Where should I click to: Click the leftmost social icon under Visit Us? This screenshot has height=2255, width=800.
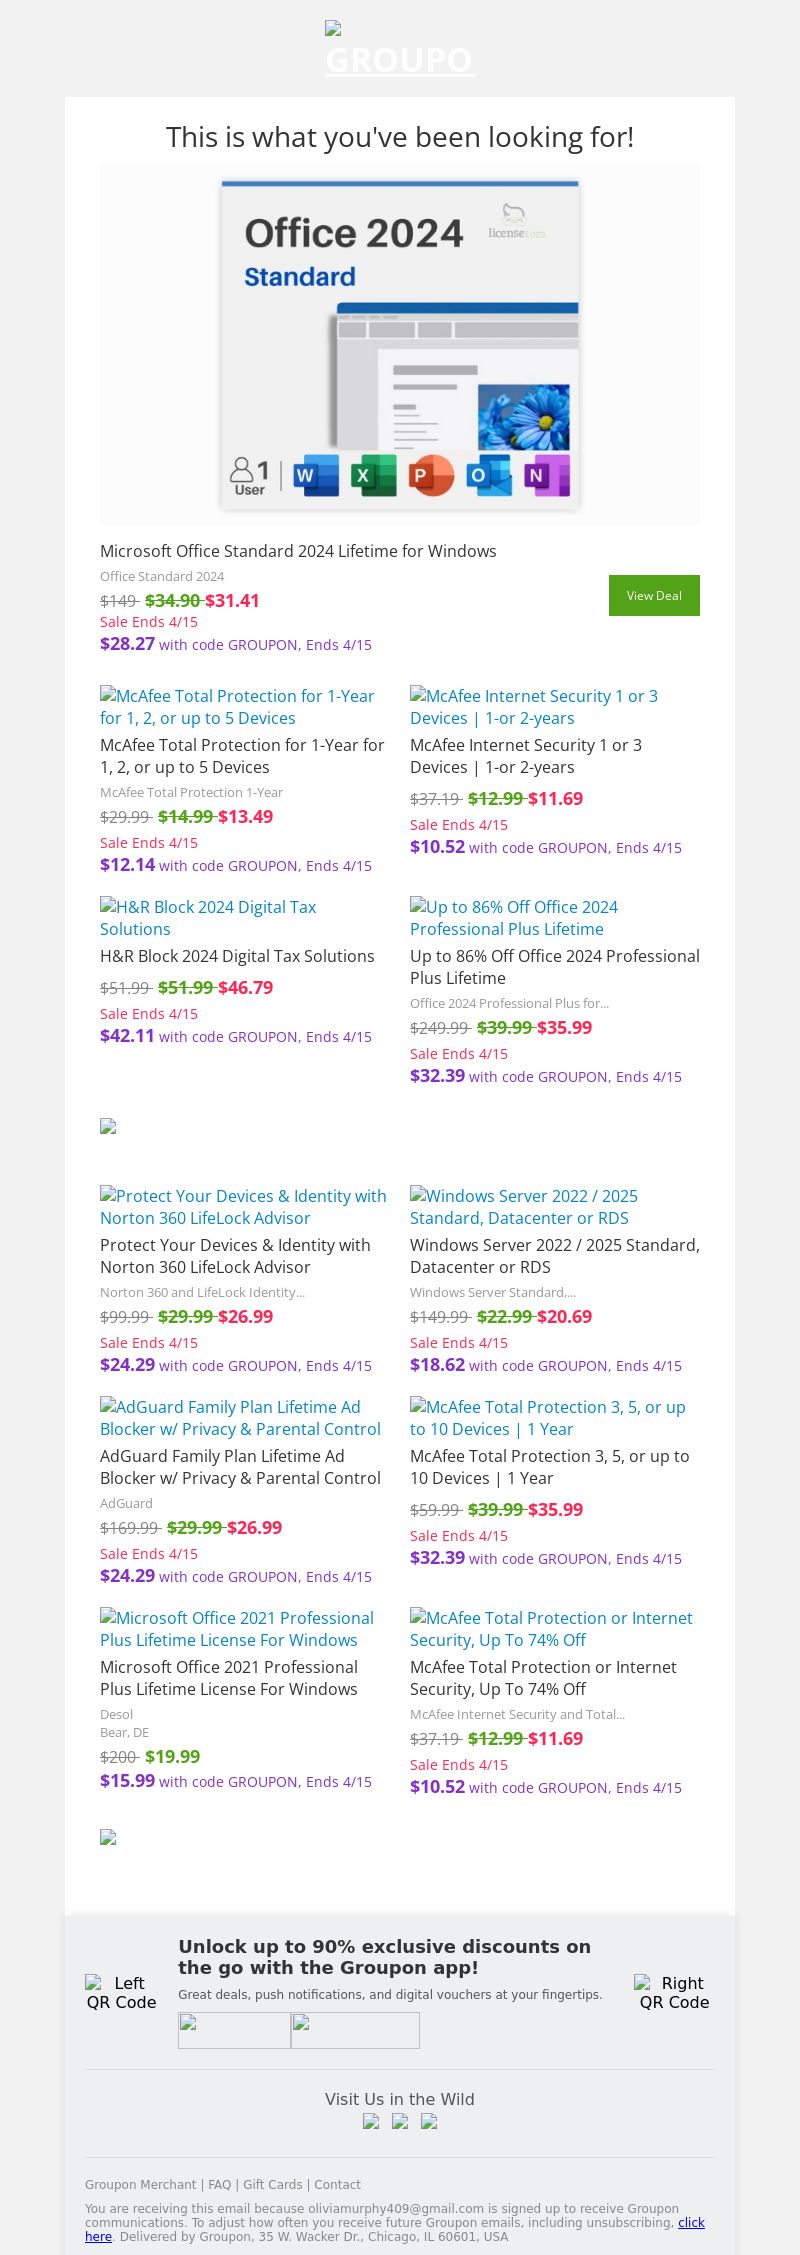[371, 2122]
